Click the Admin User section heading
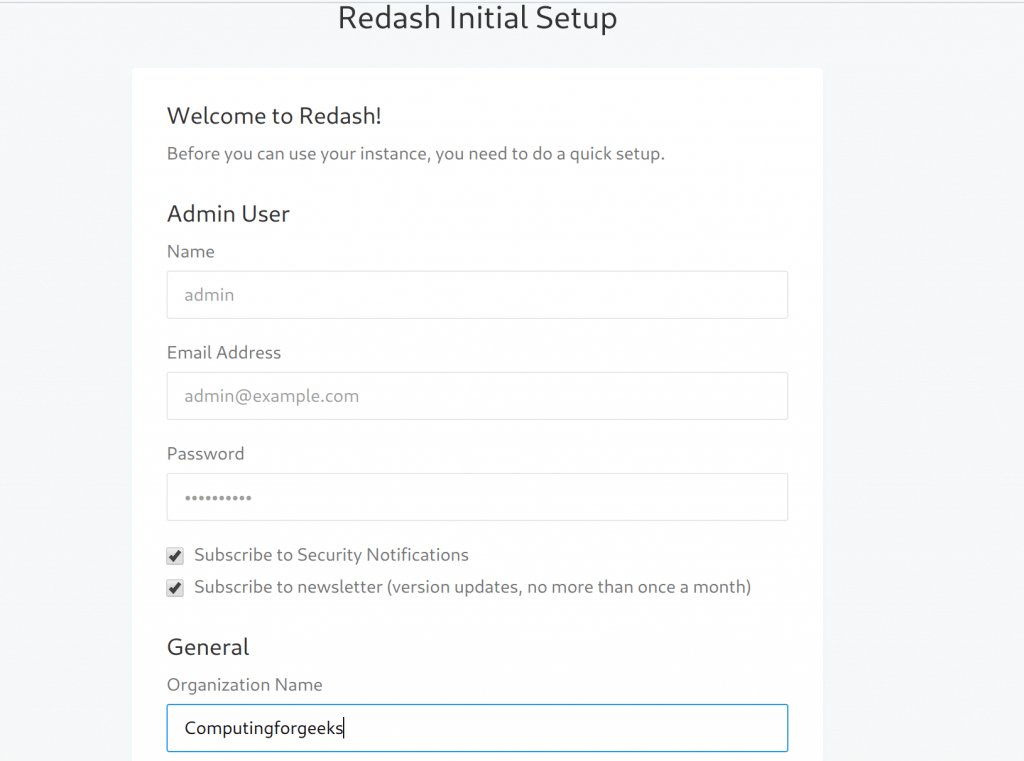 click(x=228, y=213)
